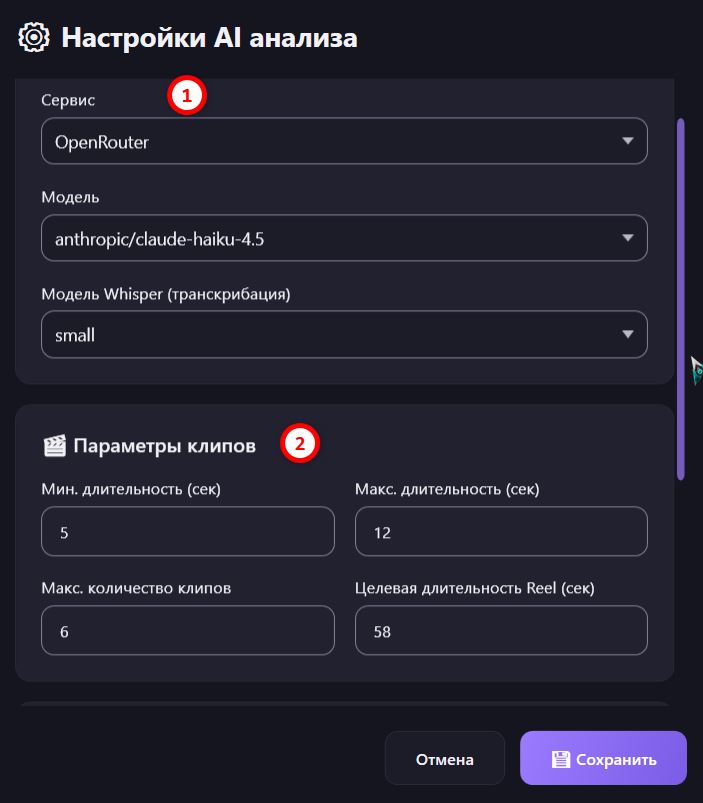Viewport: 703px width, 803px height.
Task: Click the Макс. количество клипов field
Action: tap(188, 630)
